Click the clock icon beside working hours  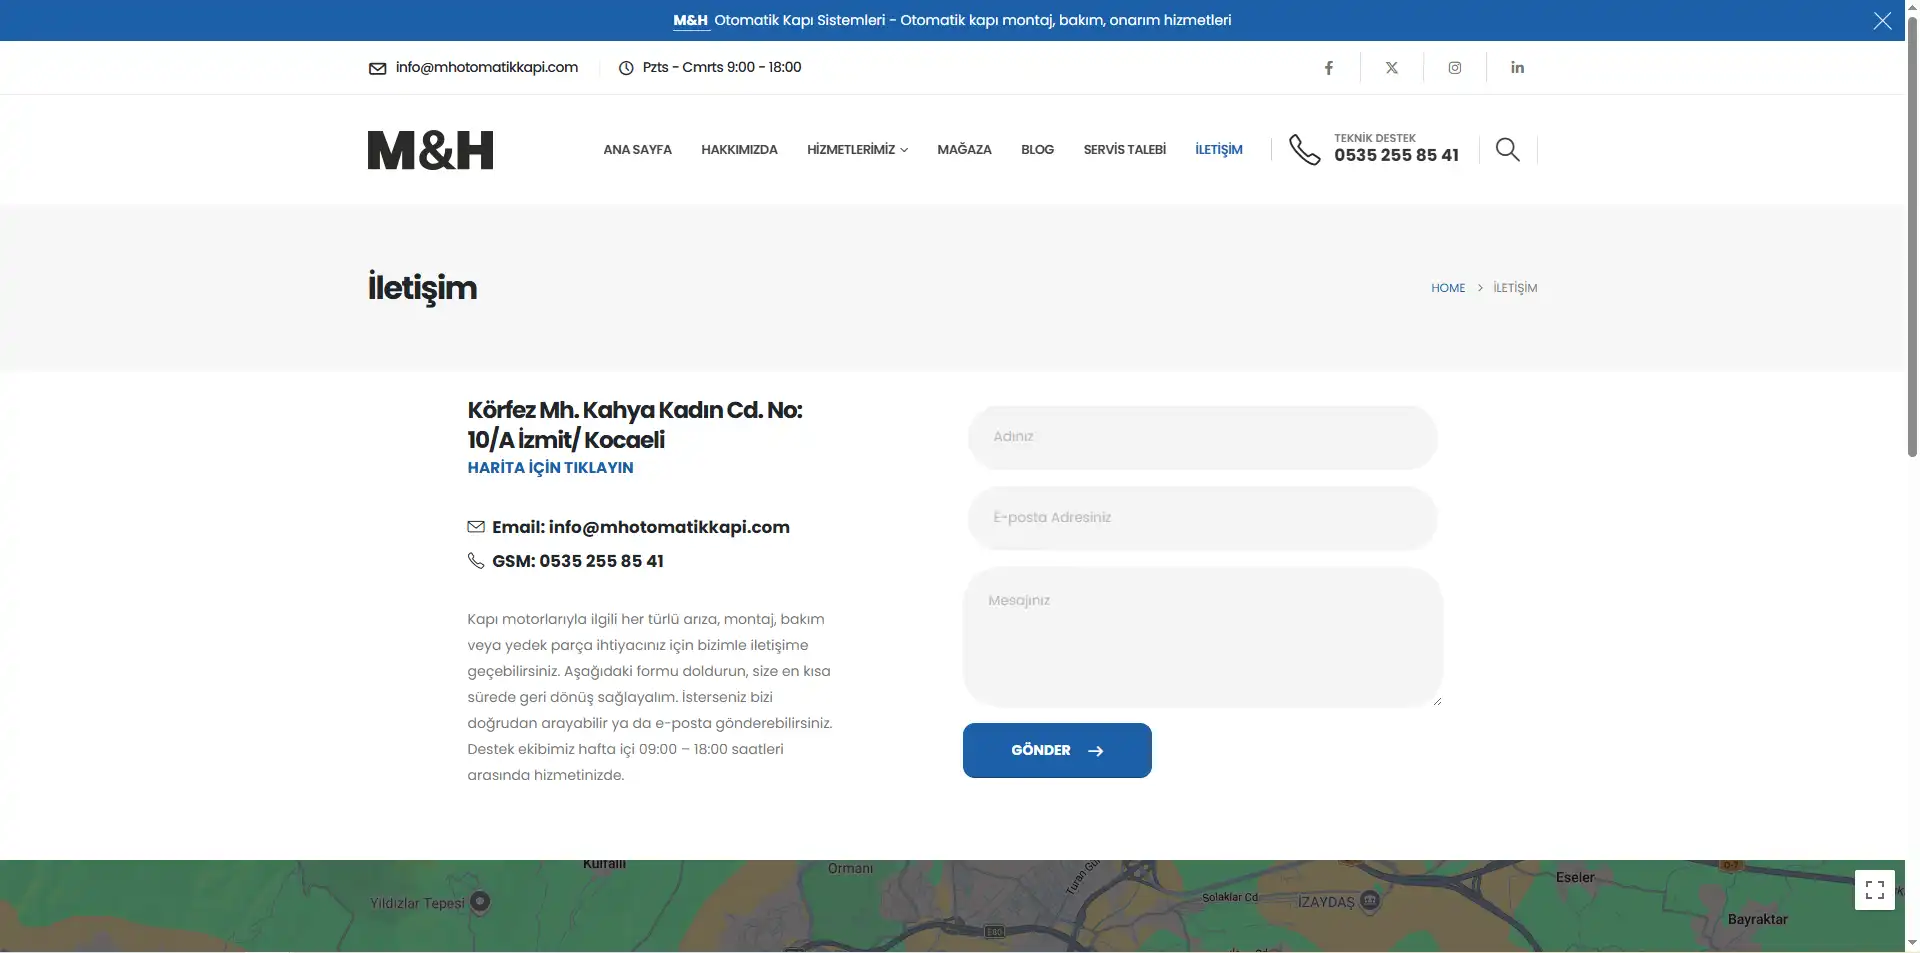(626, 68)
